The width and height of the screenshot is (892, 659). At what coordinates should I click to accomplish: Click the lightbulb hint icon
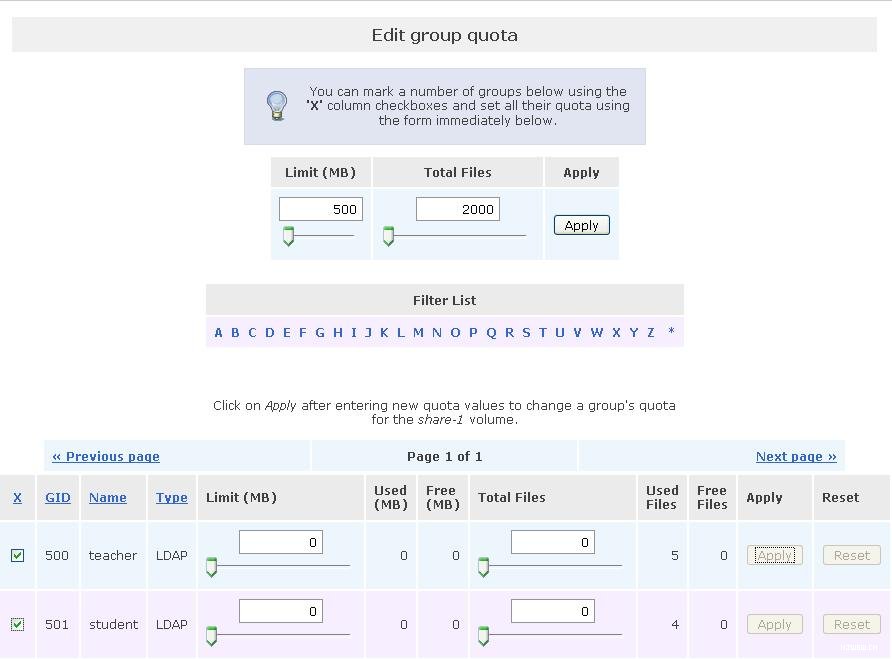[x=277, y=106]
